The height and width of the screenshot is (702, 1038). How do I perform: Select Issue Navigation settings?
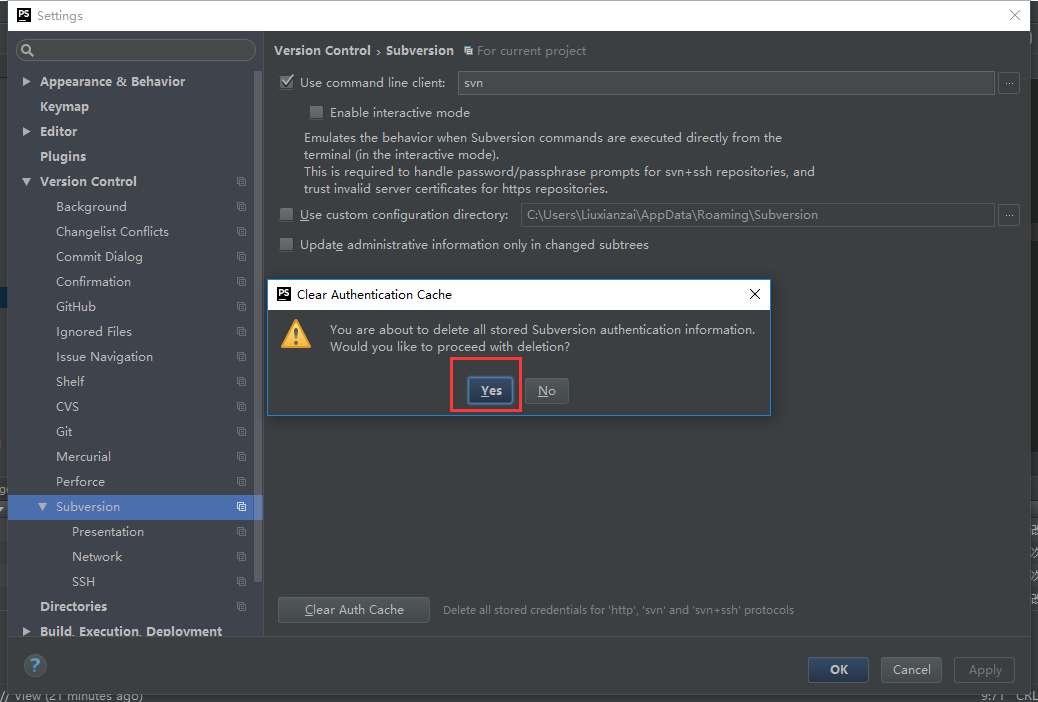click(x=105, y=356)
